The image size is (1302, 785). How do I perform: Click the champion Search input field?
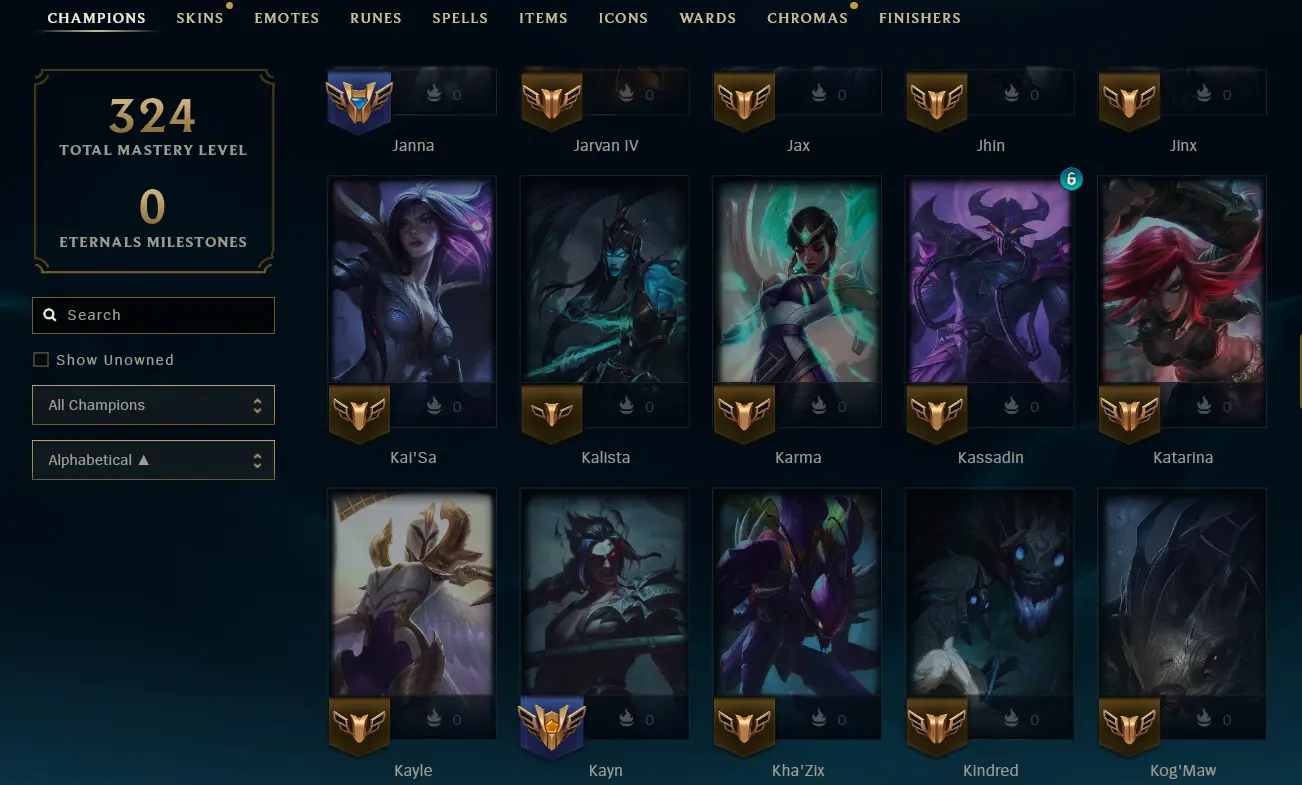point(153,315)
